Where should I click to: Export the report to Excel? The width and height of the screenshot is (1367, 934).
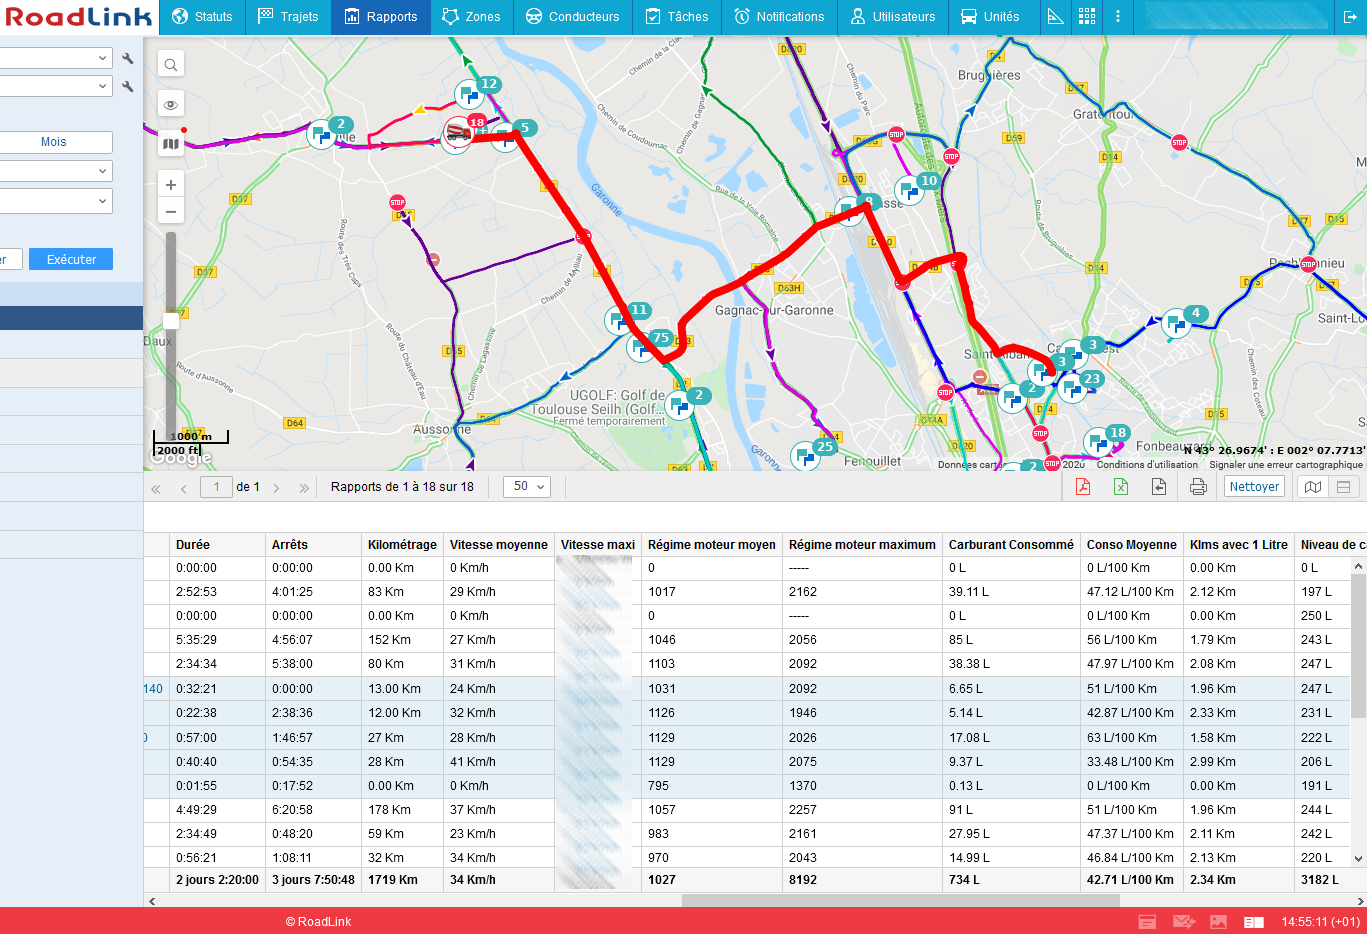[1120, 487]
